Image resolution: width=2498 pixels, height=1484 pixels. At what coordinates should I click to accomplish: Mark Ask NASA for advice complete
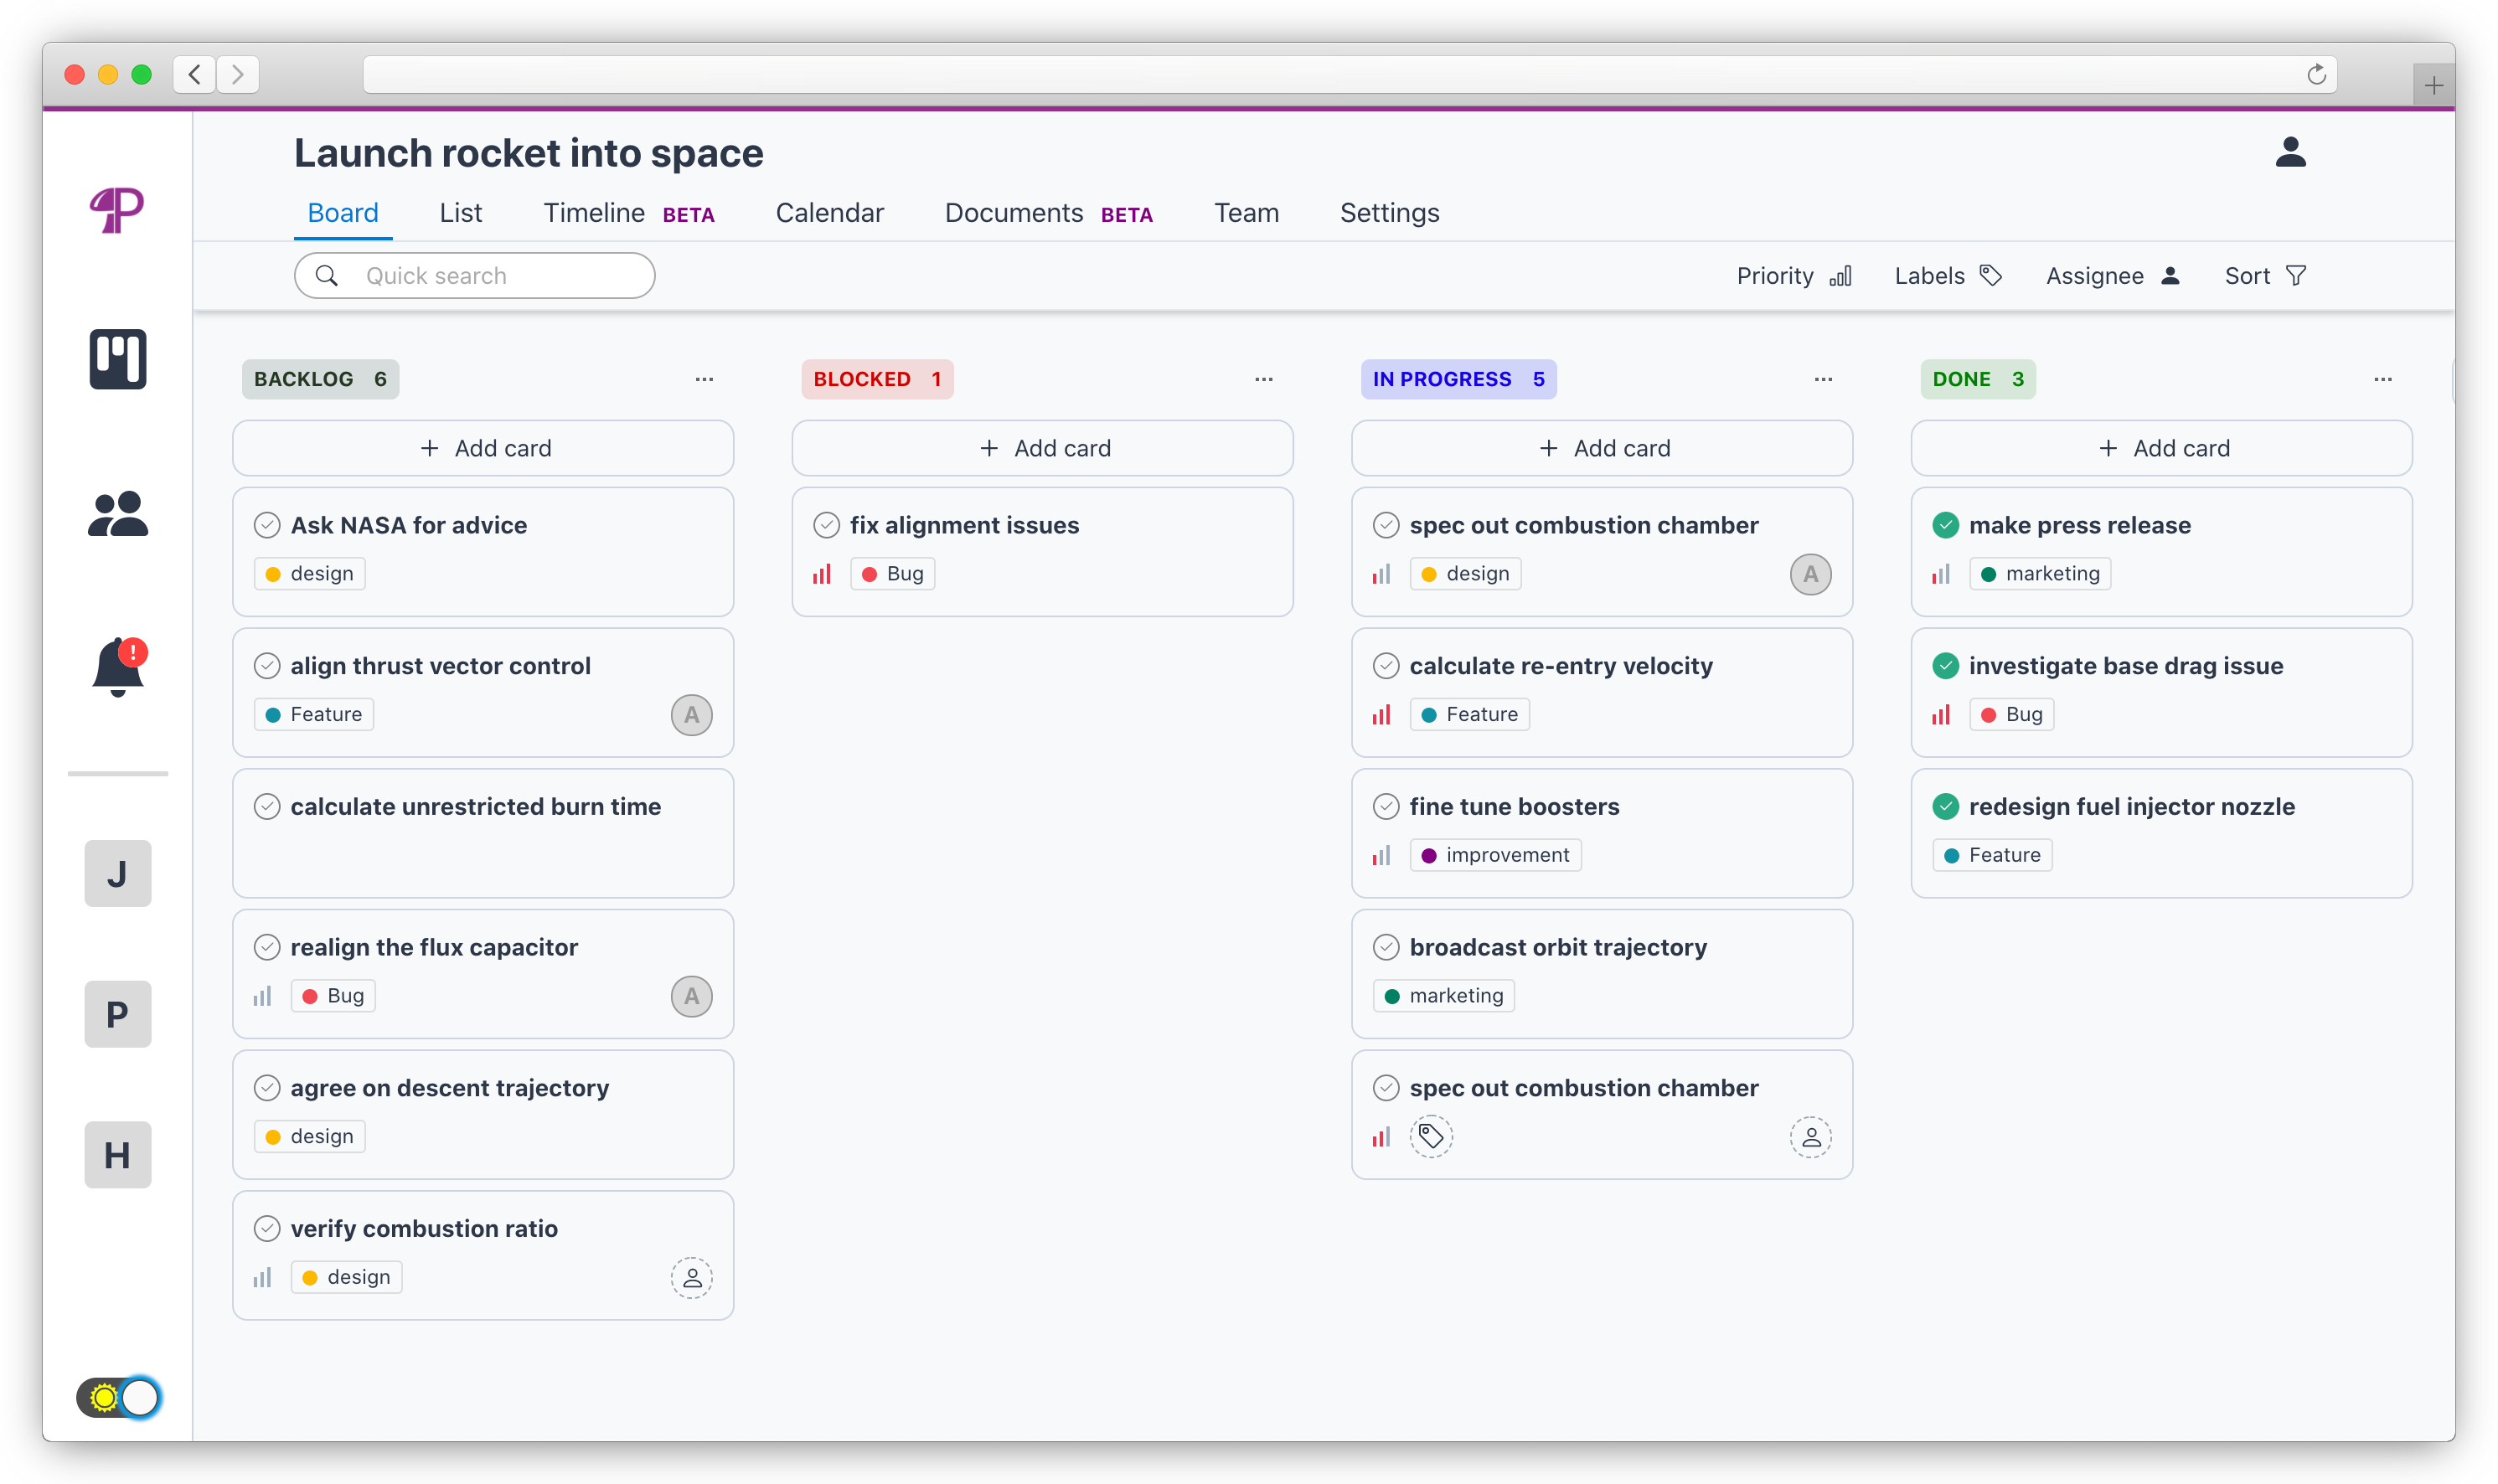point(267,525)
